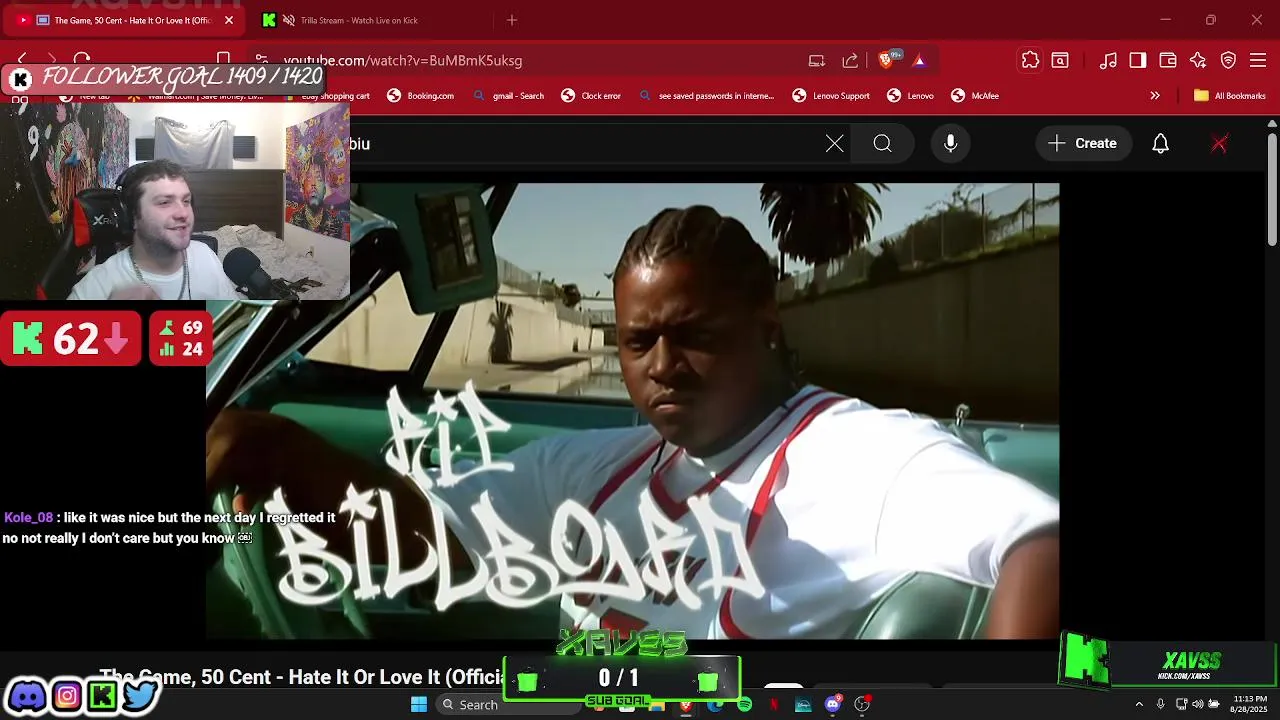Toggle the browser sidebar panel icon

click(1138, 60)
